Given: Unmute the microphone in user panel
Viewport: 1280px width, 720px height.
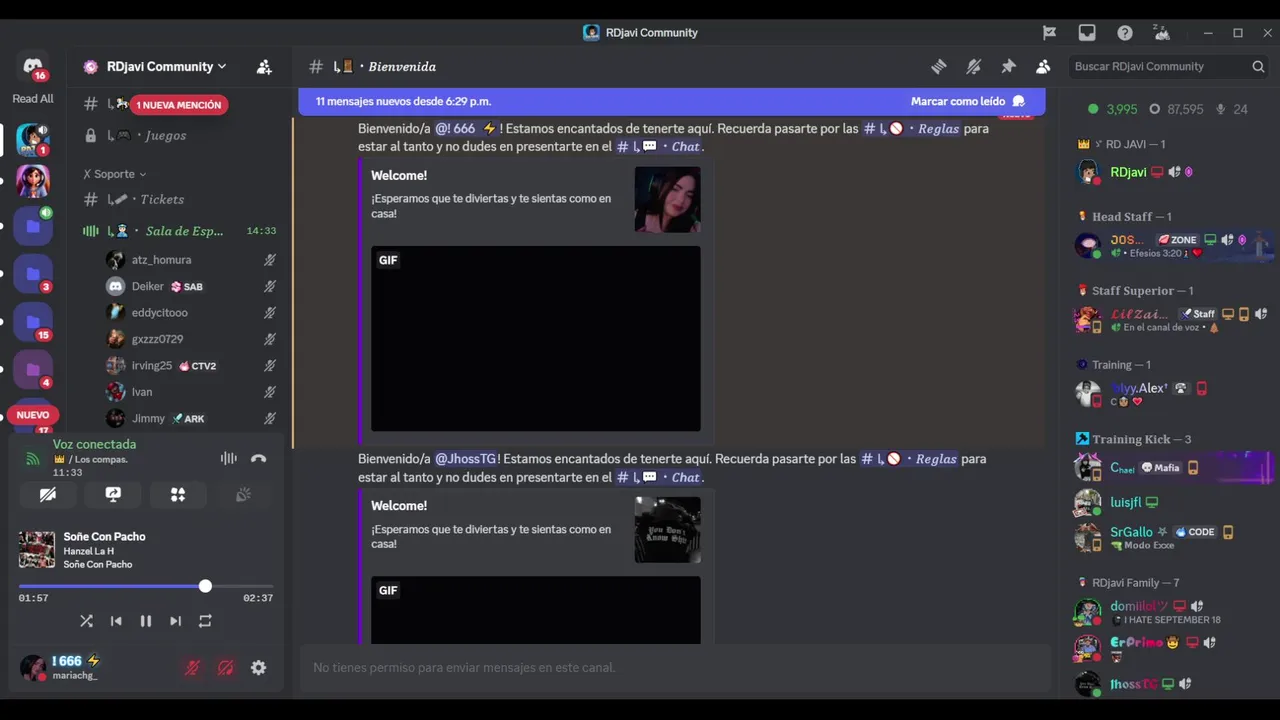Looking at the screenshot, I should (192, 668).
